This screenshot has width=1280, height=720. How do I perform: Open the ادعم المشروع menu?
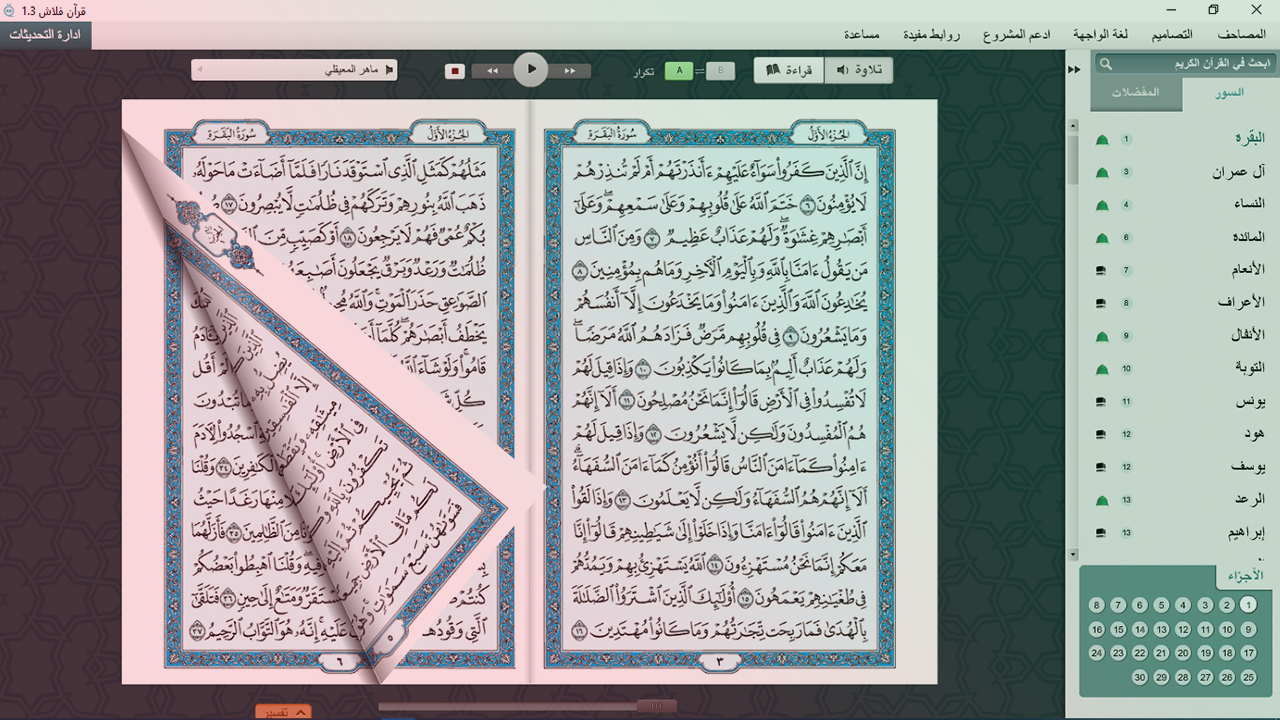point(1016,34)
